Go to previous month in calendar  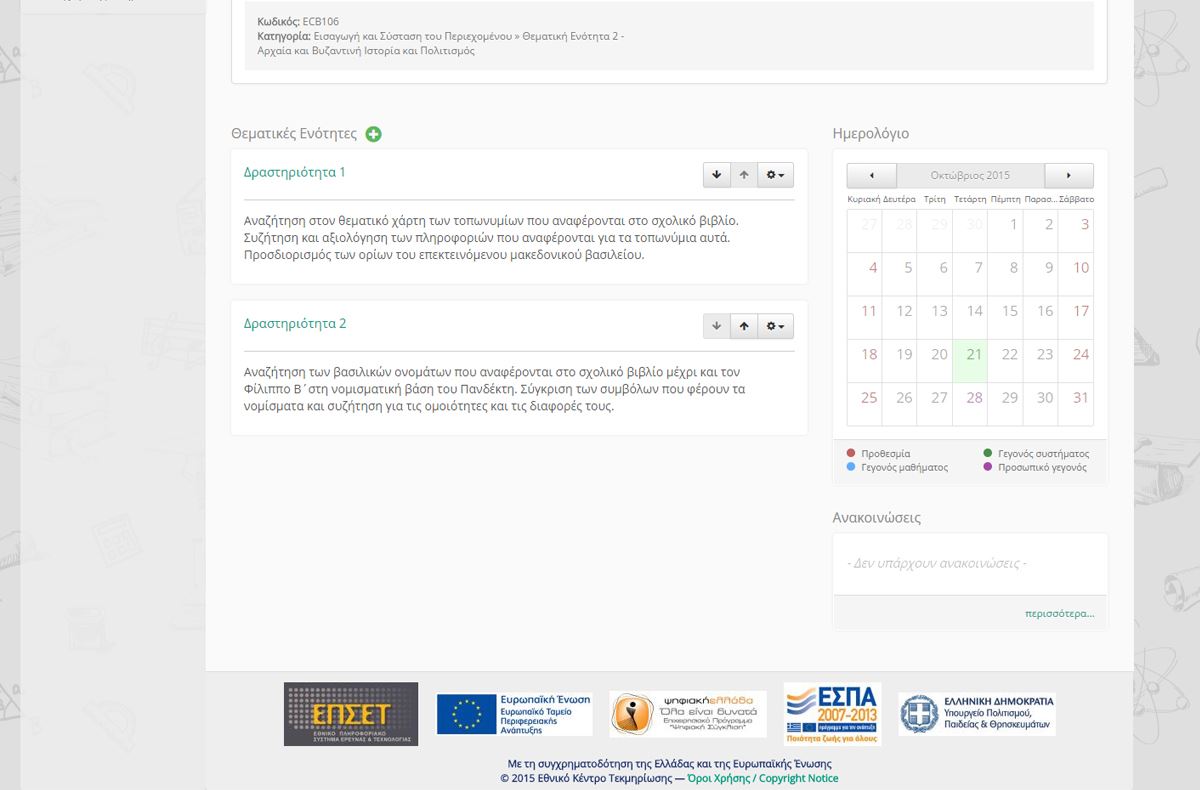pyautogui.click(x=871, y=176)
